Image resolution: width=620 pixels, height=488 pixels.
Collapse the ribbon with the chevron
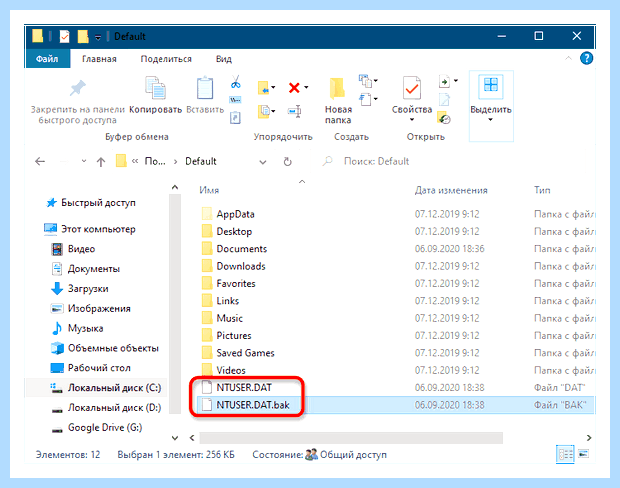pyautogui.click(x=568, y=59)
